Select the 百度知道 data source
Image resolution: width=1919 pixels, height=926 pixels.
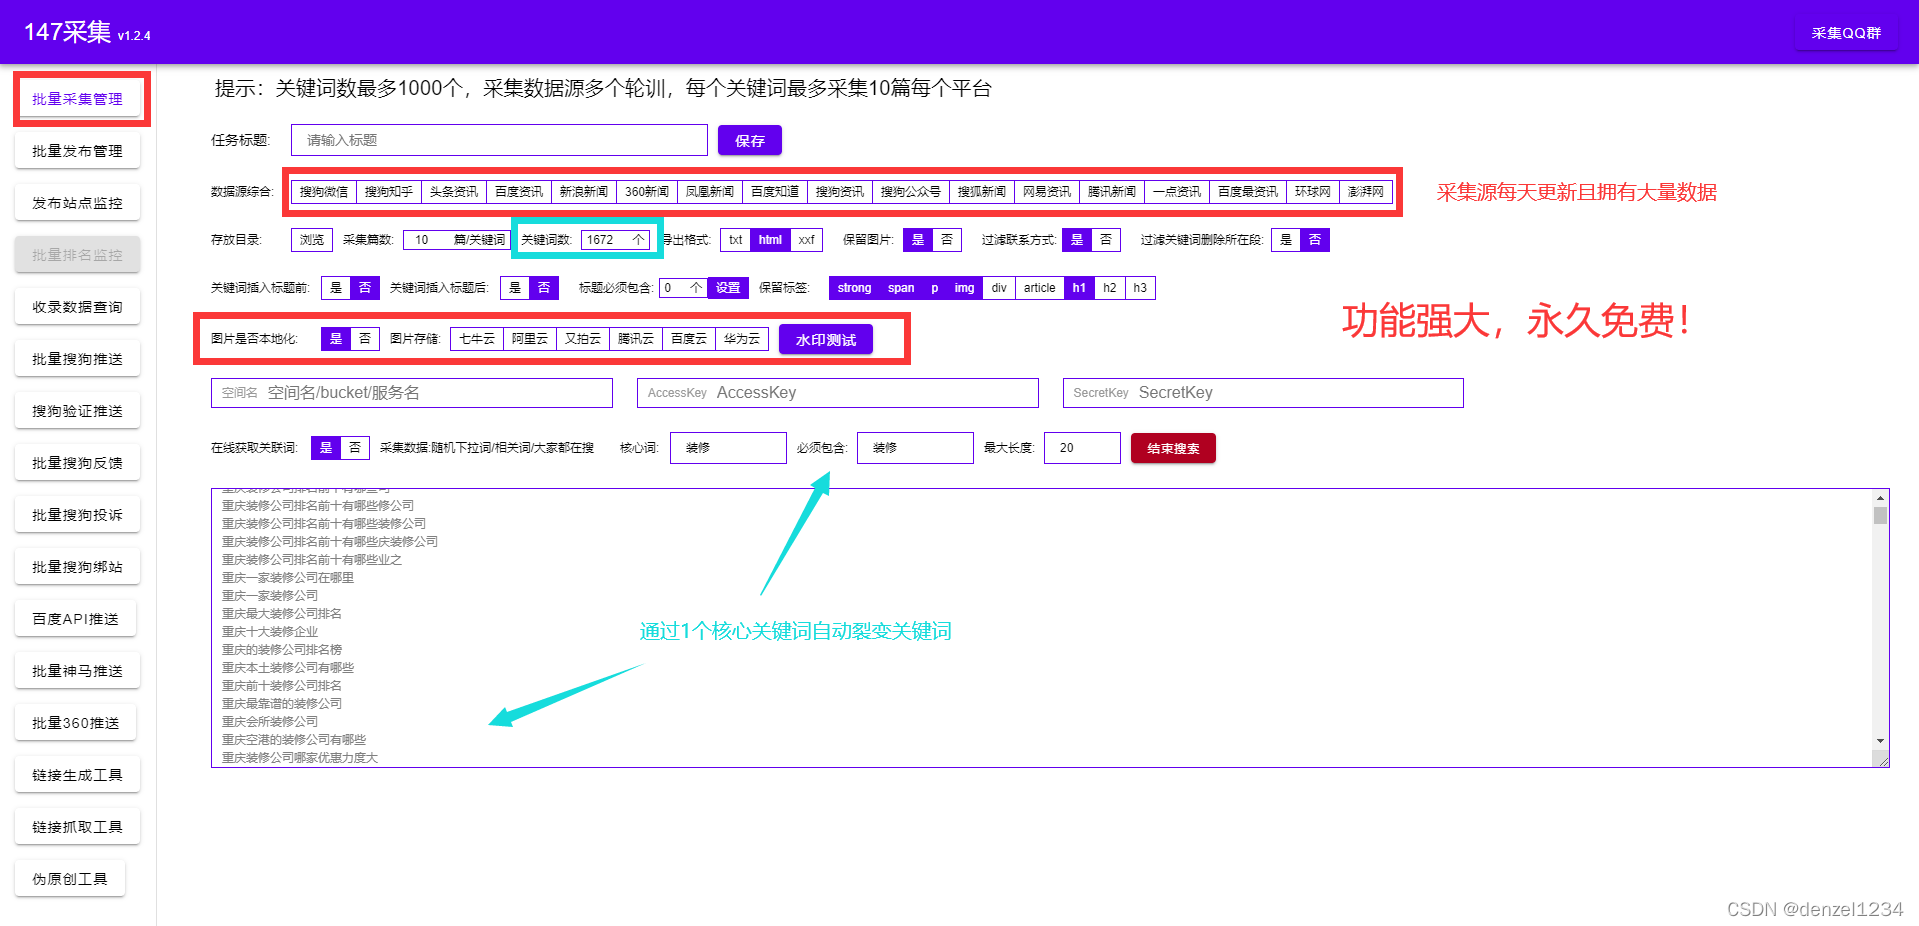pyautogui.click(x=775, y=191)
